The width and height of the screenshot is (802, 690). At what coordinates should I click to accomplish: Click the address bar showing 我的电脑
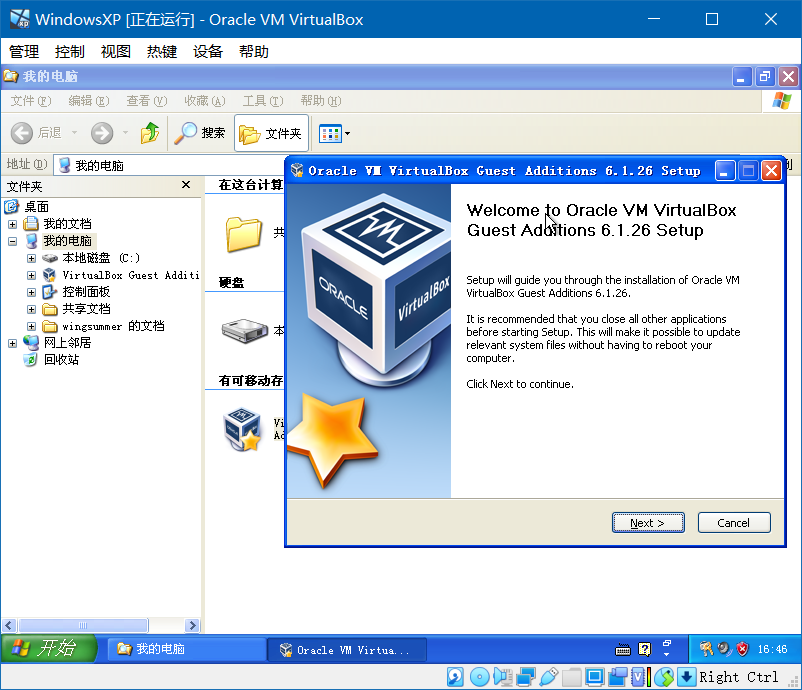169,165
